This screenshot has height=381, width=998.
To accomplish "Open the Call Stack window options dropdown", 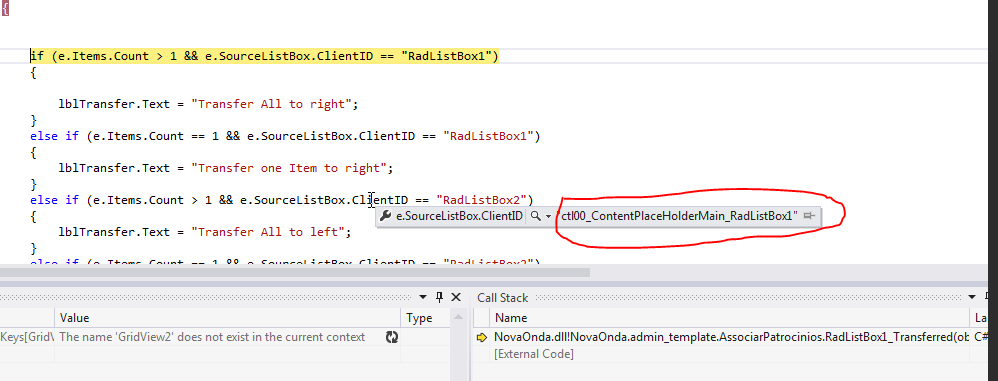I will [x=971, y=297].
